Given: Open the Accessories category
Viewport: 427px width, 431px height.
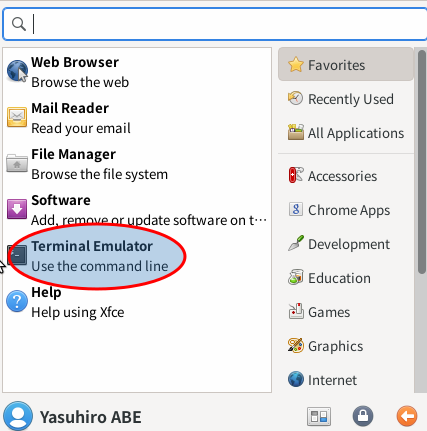Looking at the screenshot, I should click(x=346, y=176).
